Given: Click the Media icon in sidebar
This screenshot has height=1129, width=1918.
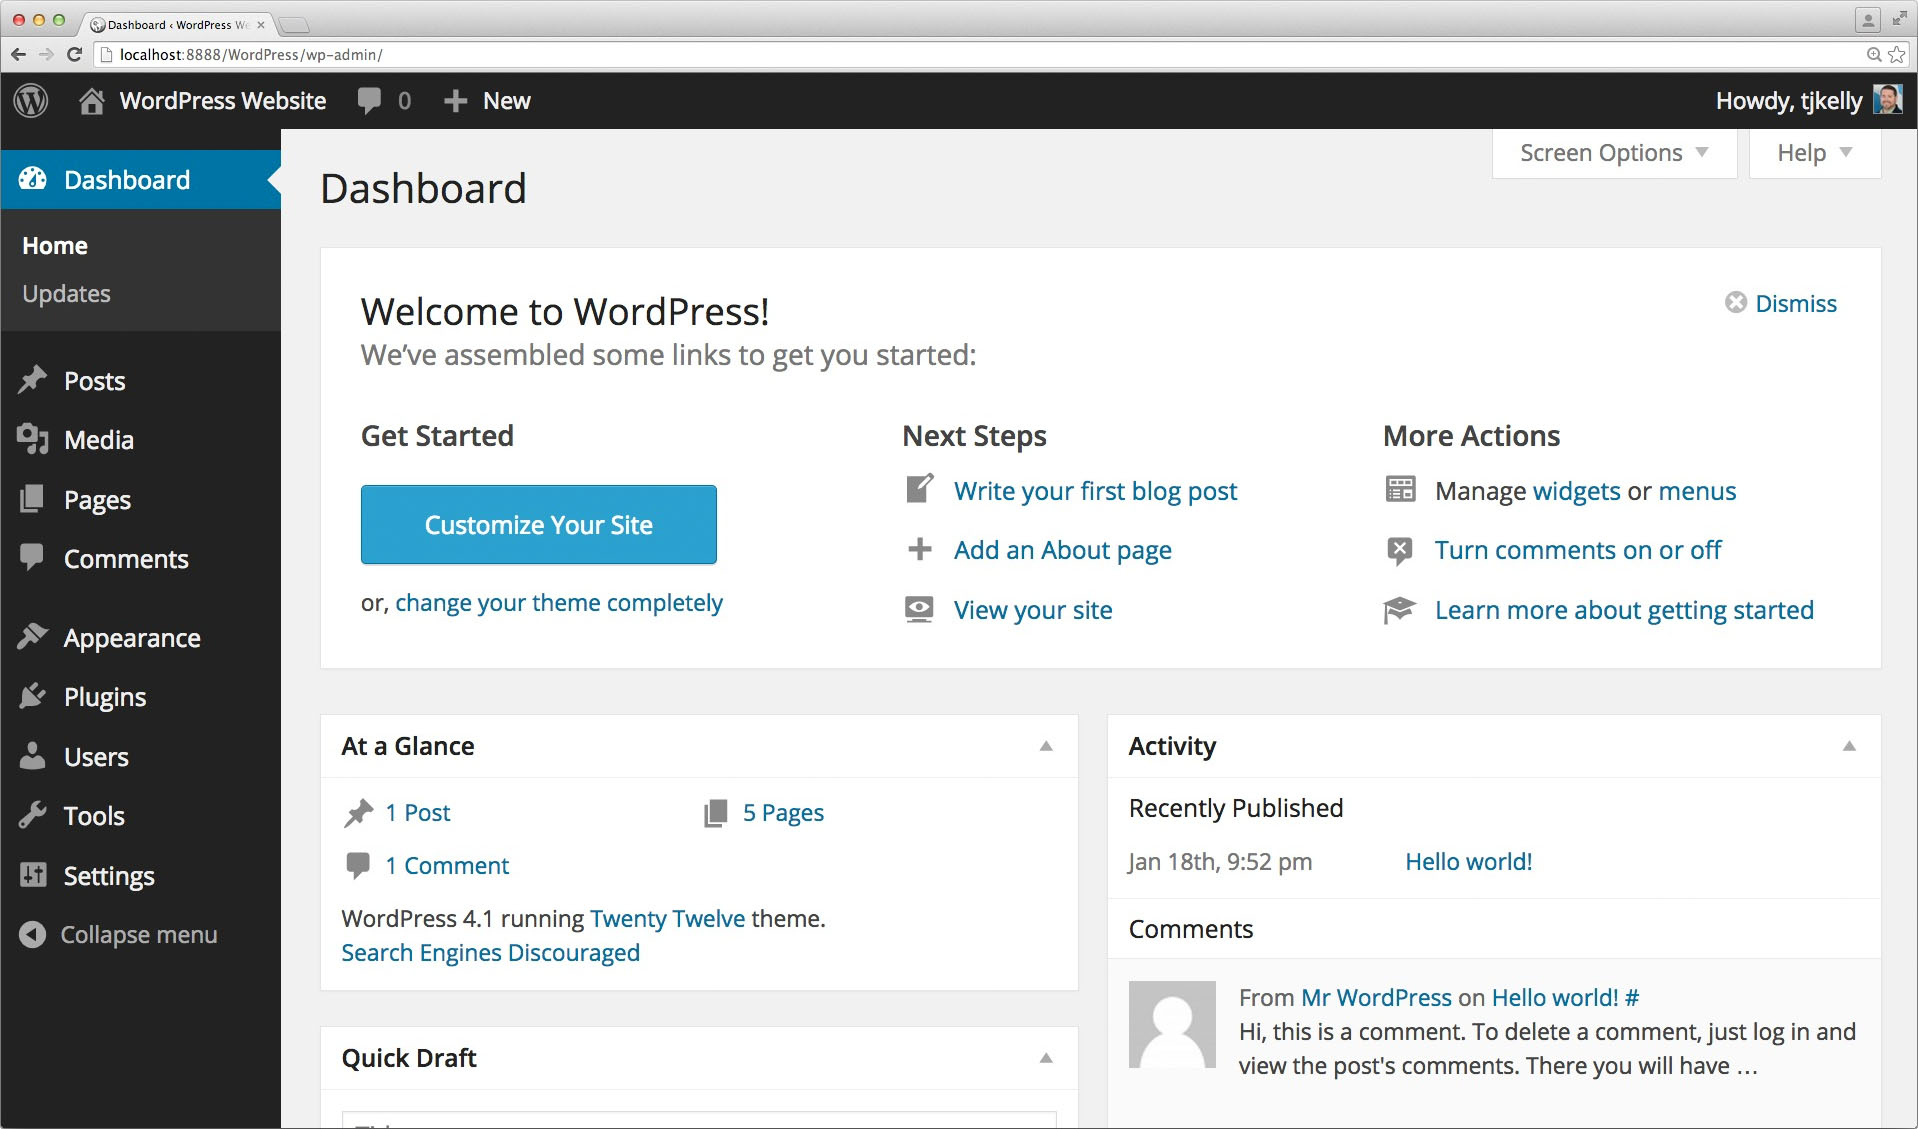Looking at the screenshot, I should (x=33, y=439).
